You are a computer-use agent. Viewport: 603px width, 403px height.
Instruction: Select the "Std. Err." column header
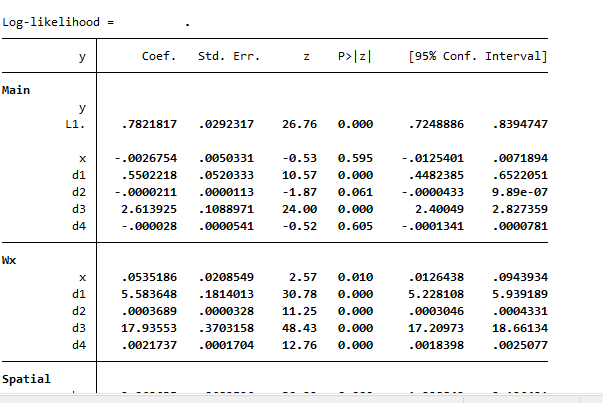pos(229,56)
